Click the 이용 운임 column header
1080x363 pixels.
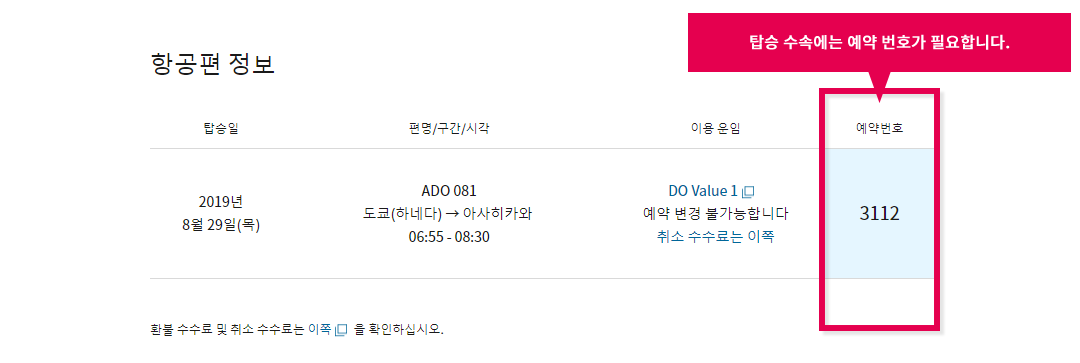coord(715,128)
